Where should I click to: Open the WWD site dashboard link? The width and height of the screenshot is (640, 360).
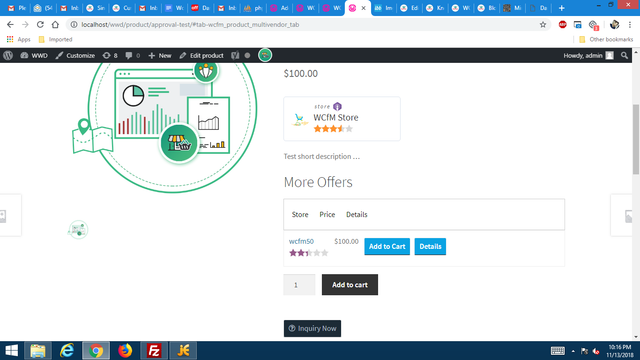pos(34,56)
